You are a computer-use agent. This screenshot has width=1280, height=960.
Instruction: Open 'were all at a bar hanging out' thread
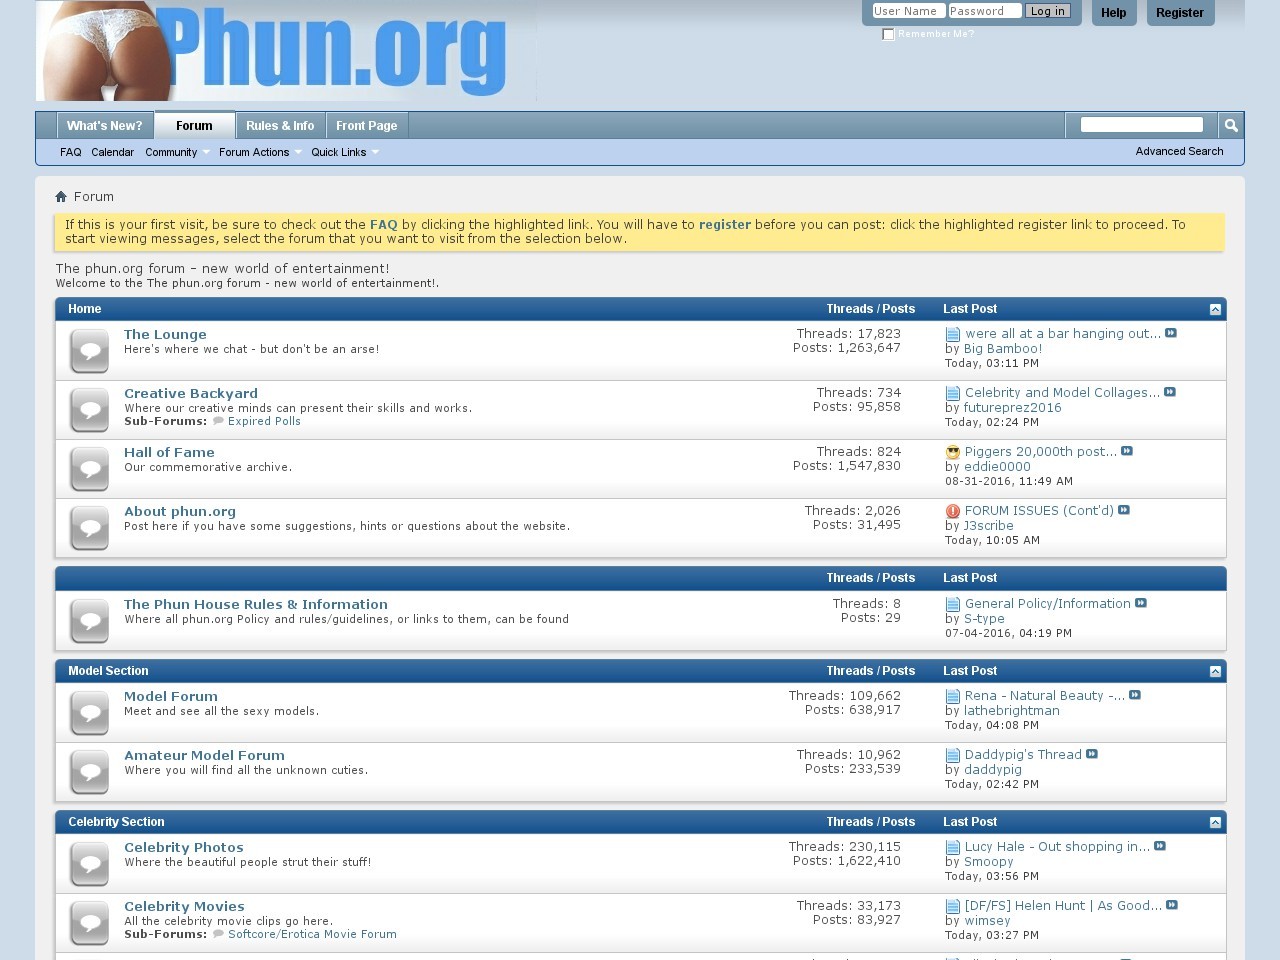coord(1063,333)
